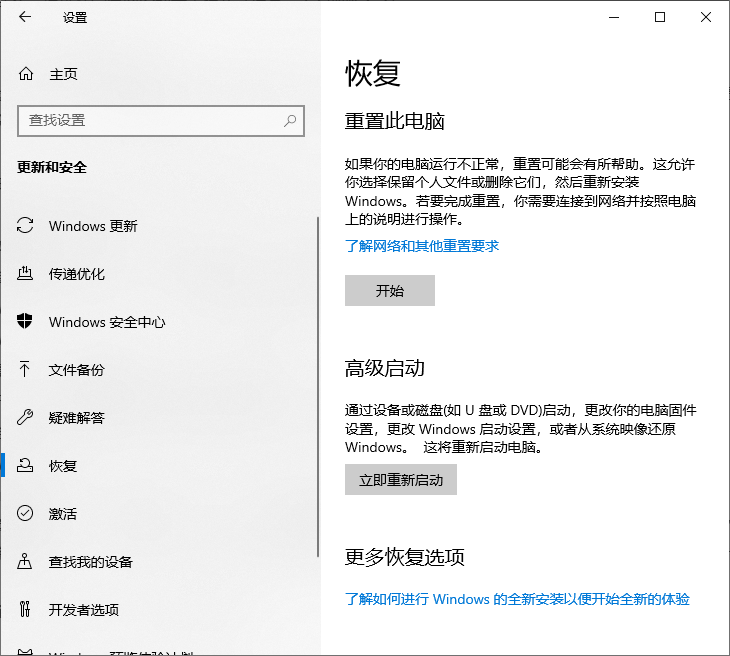The width and height of the screenshot is (730, 656).
Task: Click the back arrow icon
Action: tap(25, 17)
